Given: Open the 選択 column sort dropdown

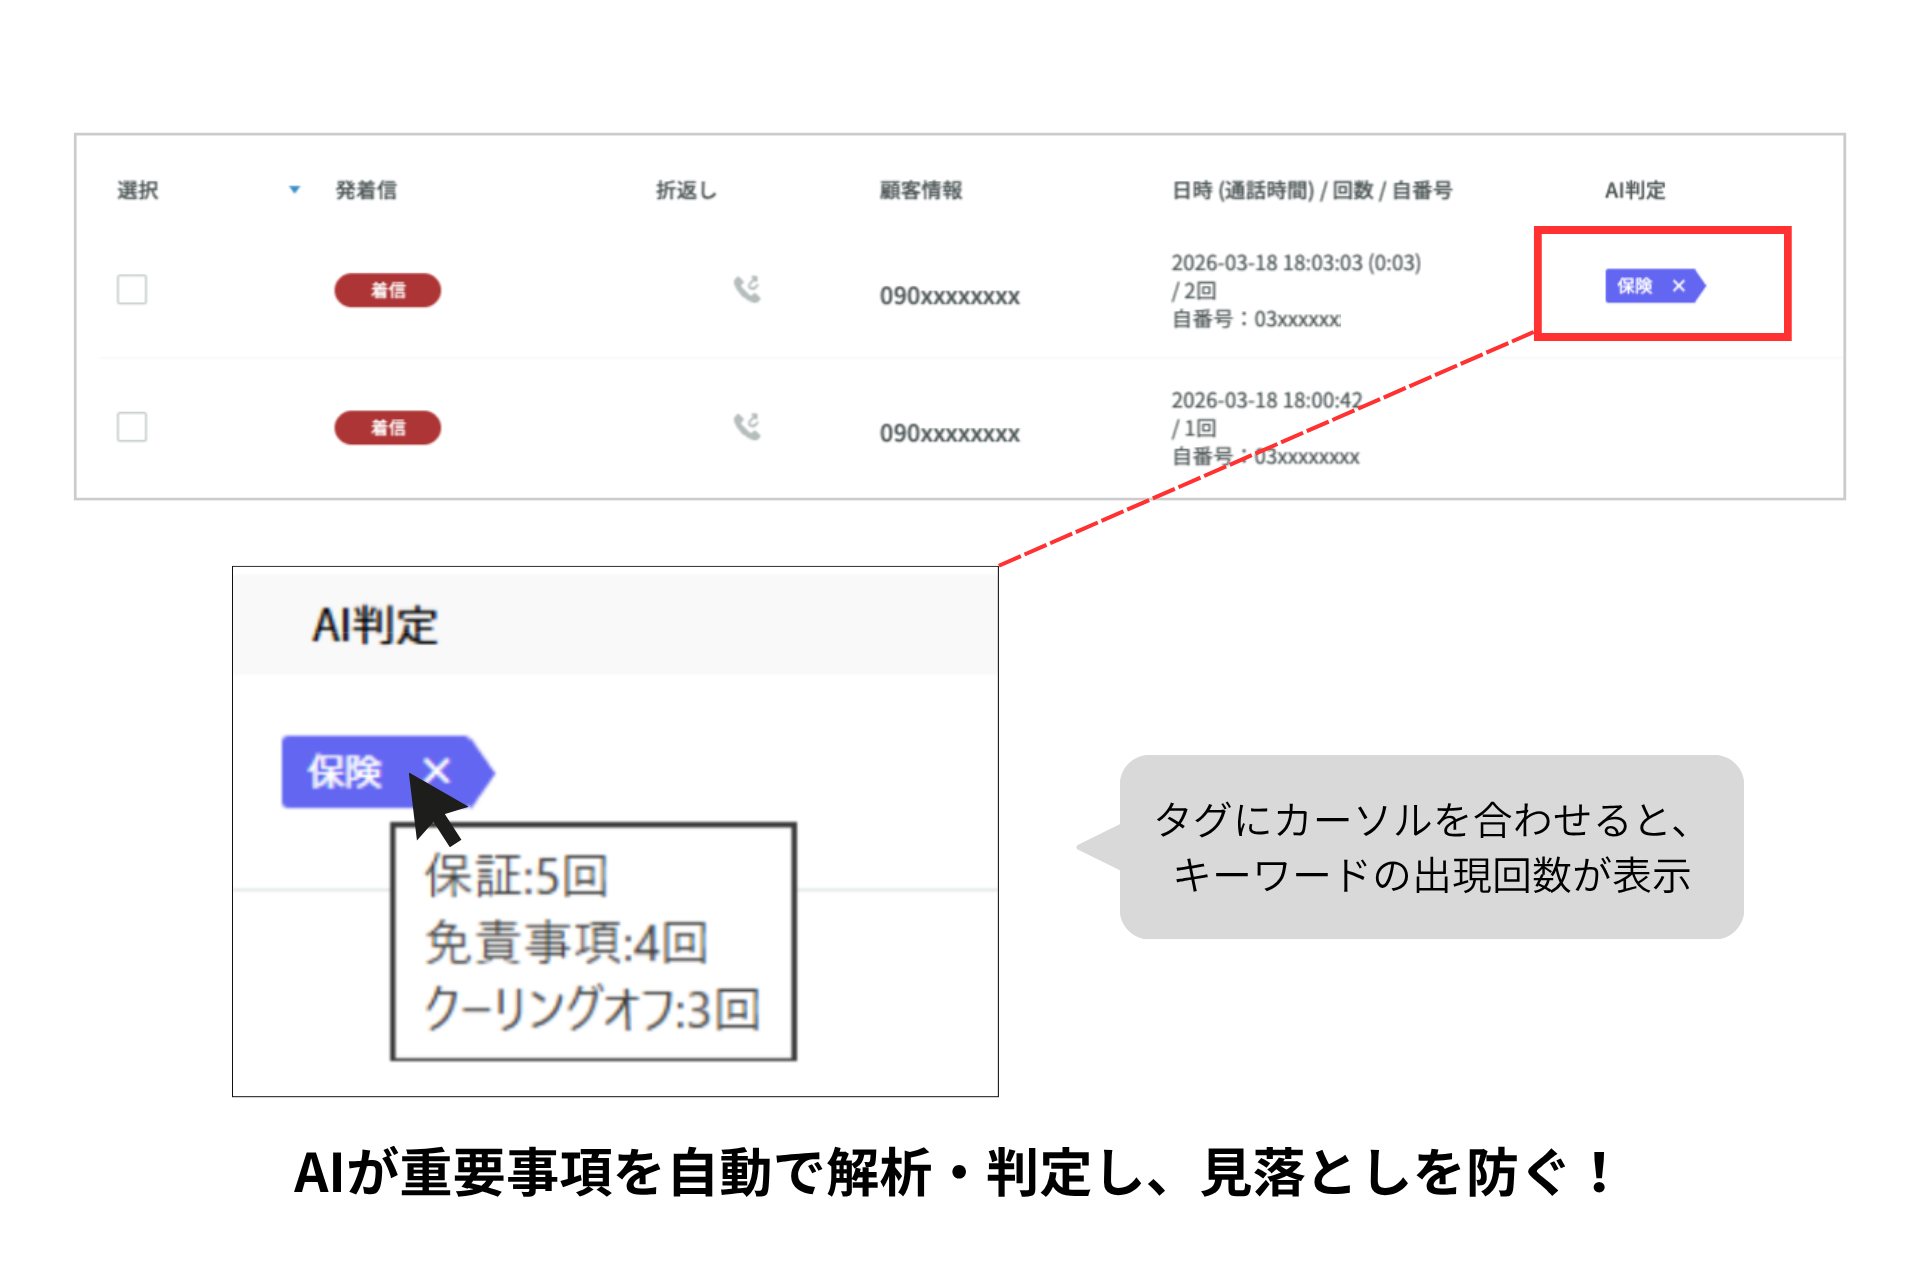Looking at the screenshot, I should pos(293,191).
